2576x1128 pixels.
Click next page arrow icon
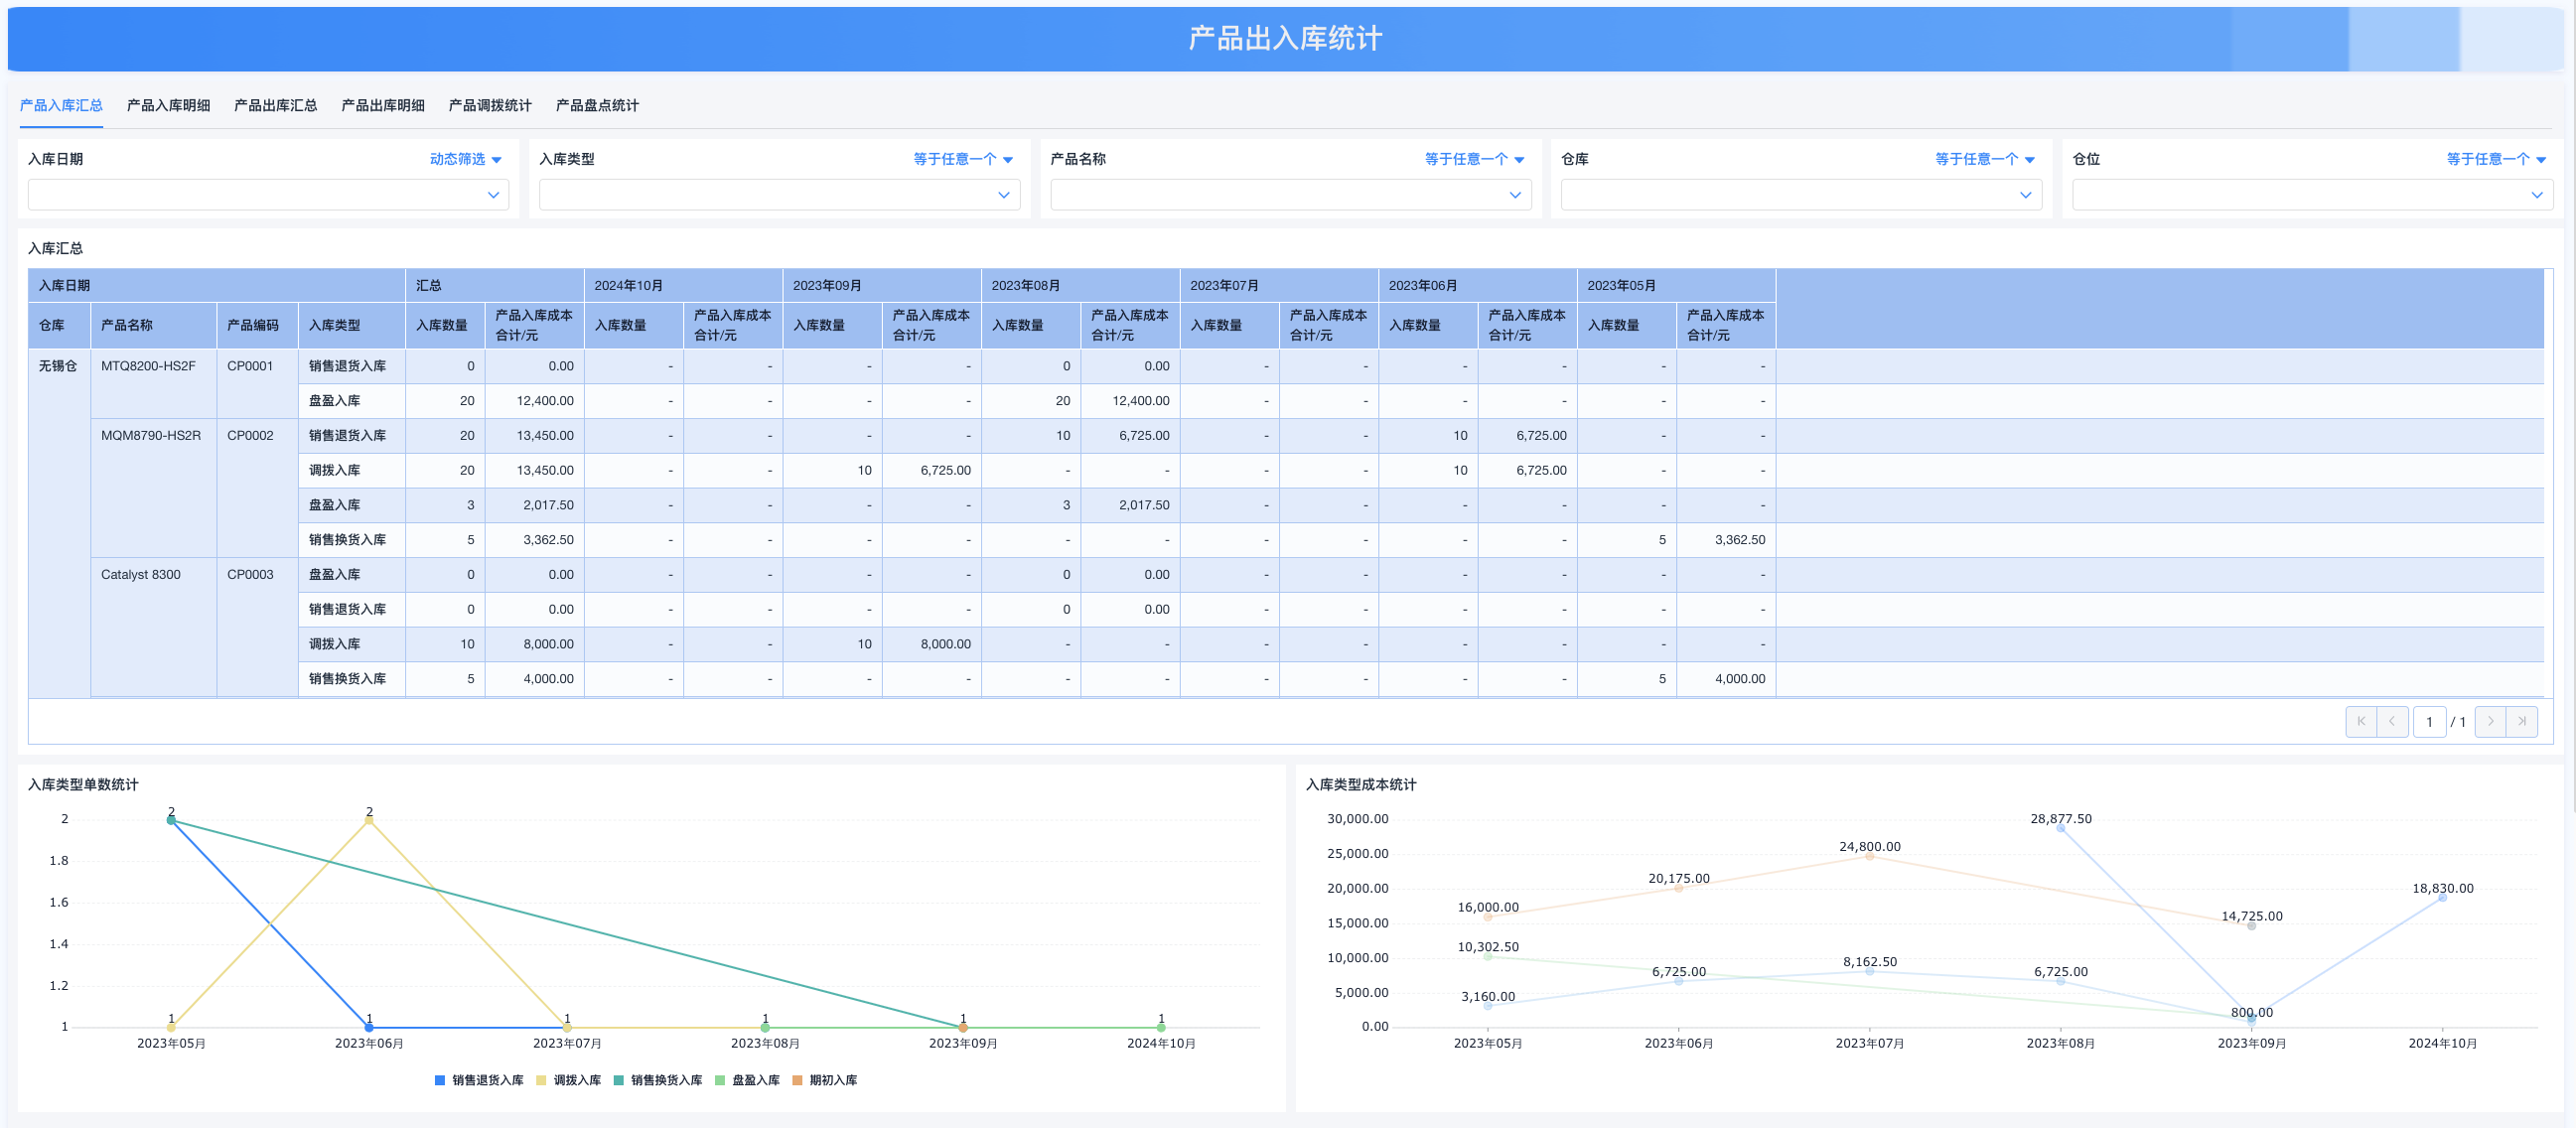click(x=2490, y=721)
